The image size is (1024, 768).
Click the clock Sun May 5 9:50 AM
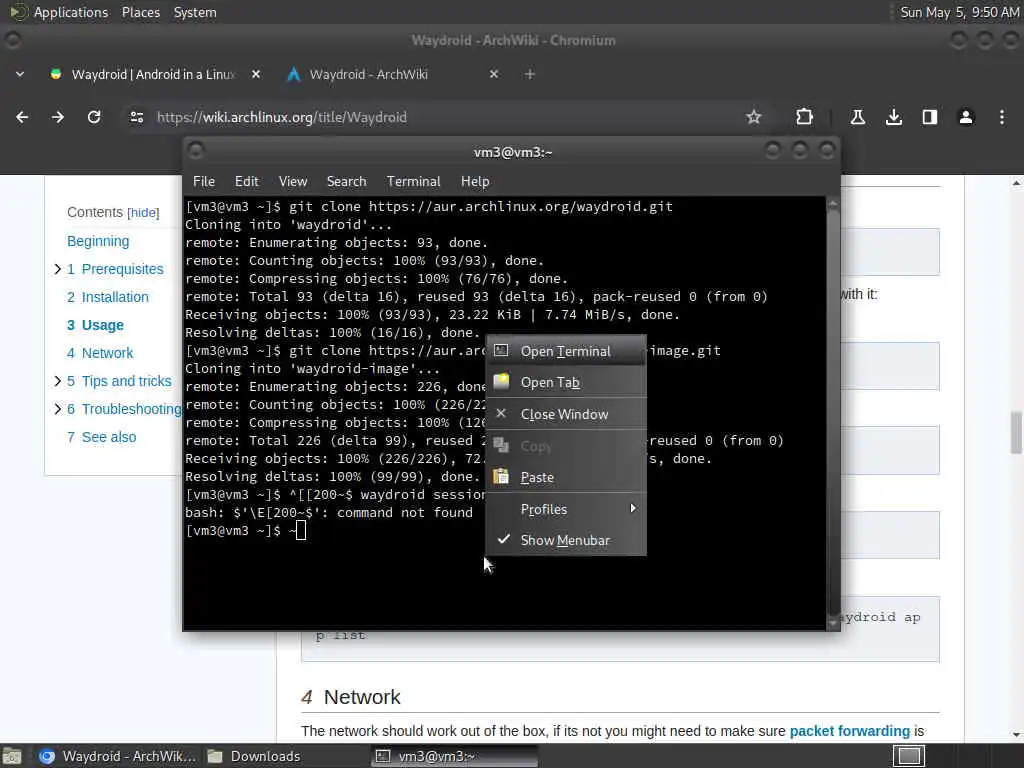[x=959, y=12]
